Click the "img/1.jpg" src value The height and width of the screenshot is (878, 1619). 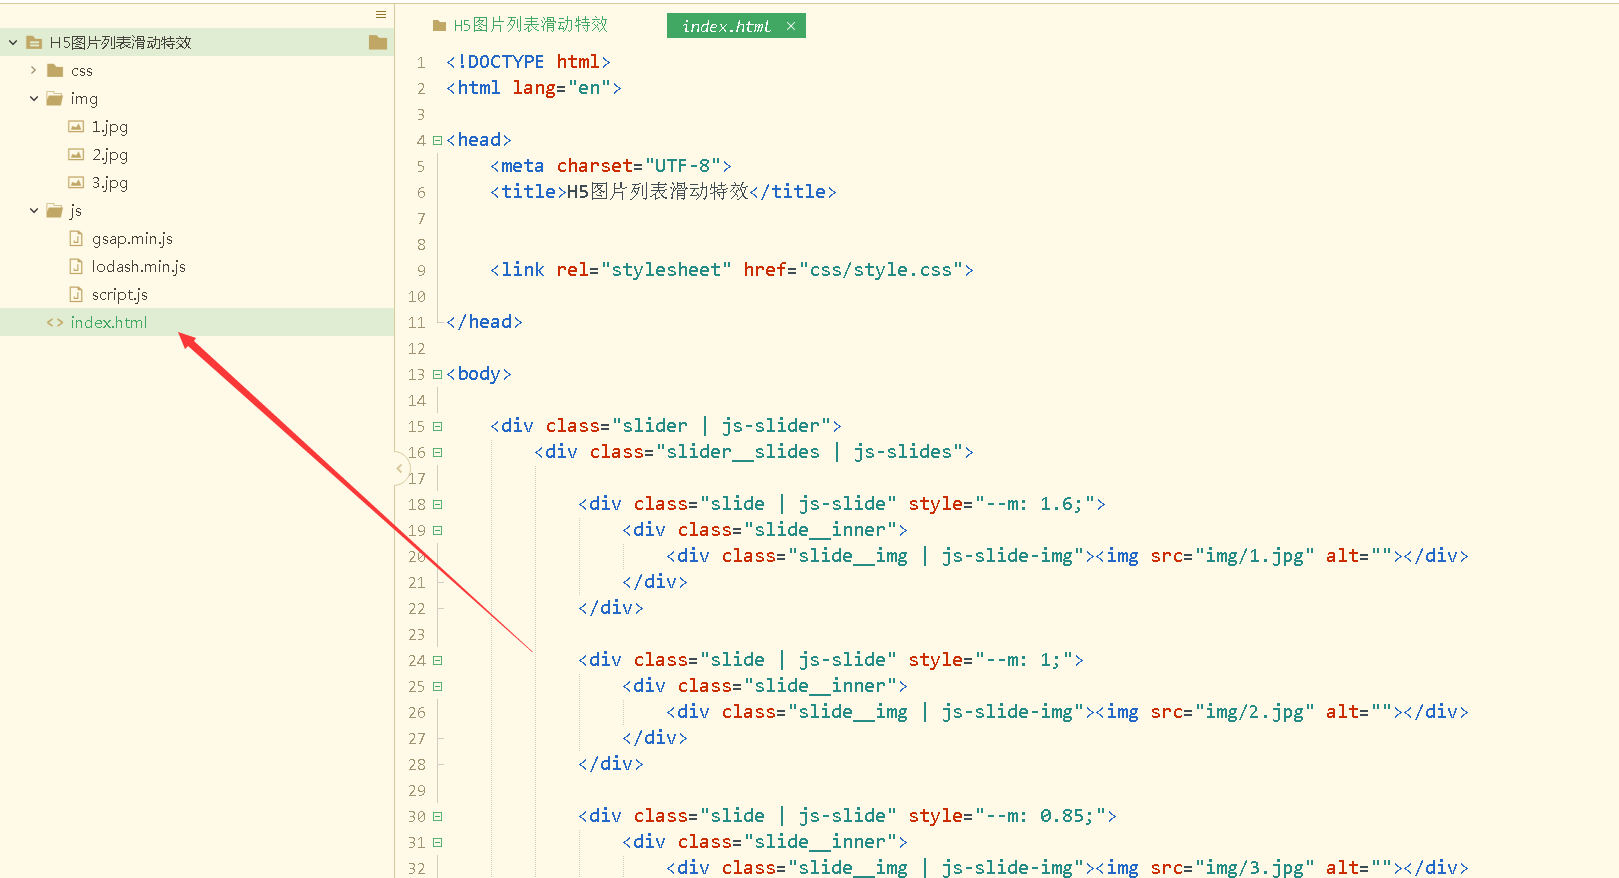pyautogui.click(x=1255, y=556)
